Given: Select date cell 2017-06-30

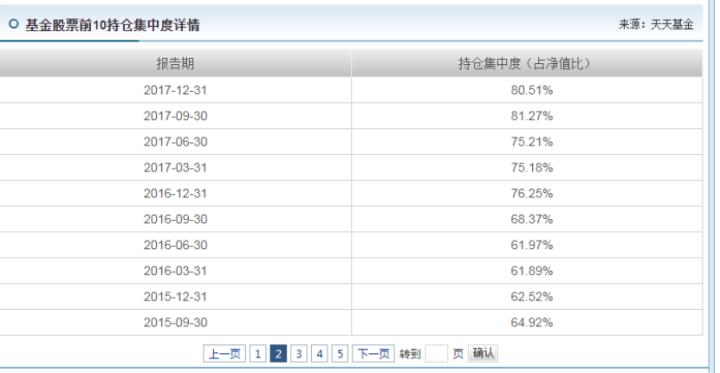Looking at the screenshot, I should tap(175, 142).
